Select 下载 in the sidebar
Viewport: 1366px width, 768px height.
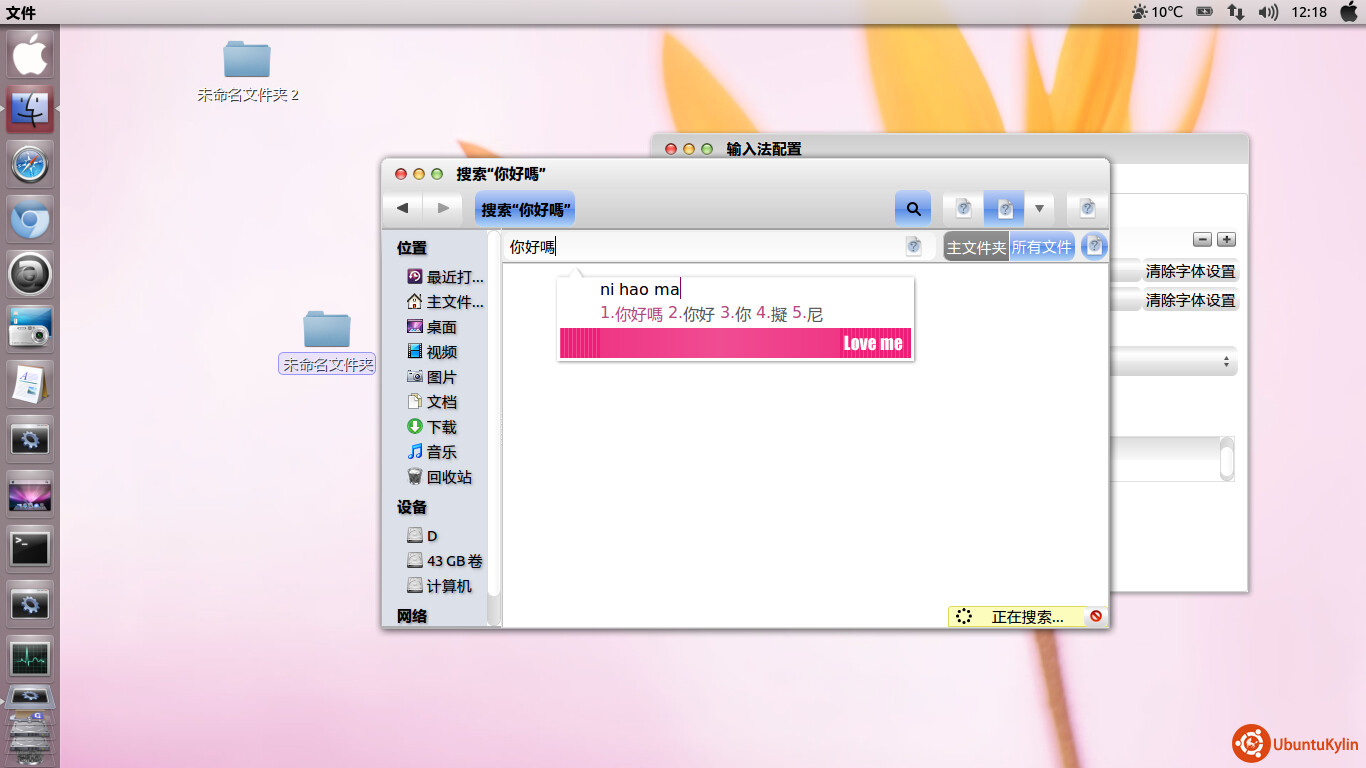pos(441,427)
